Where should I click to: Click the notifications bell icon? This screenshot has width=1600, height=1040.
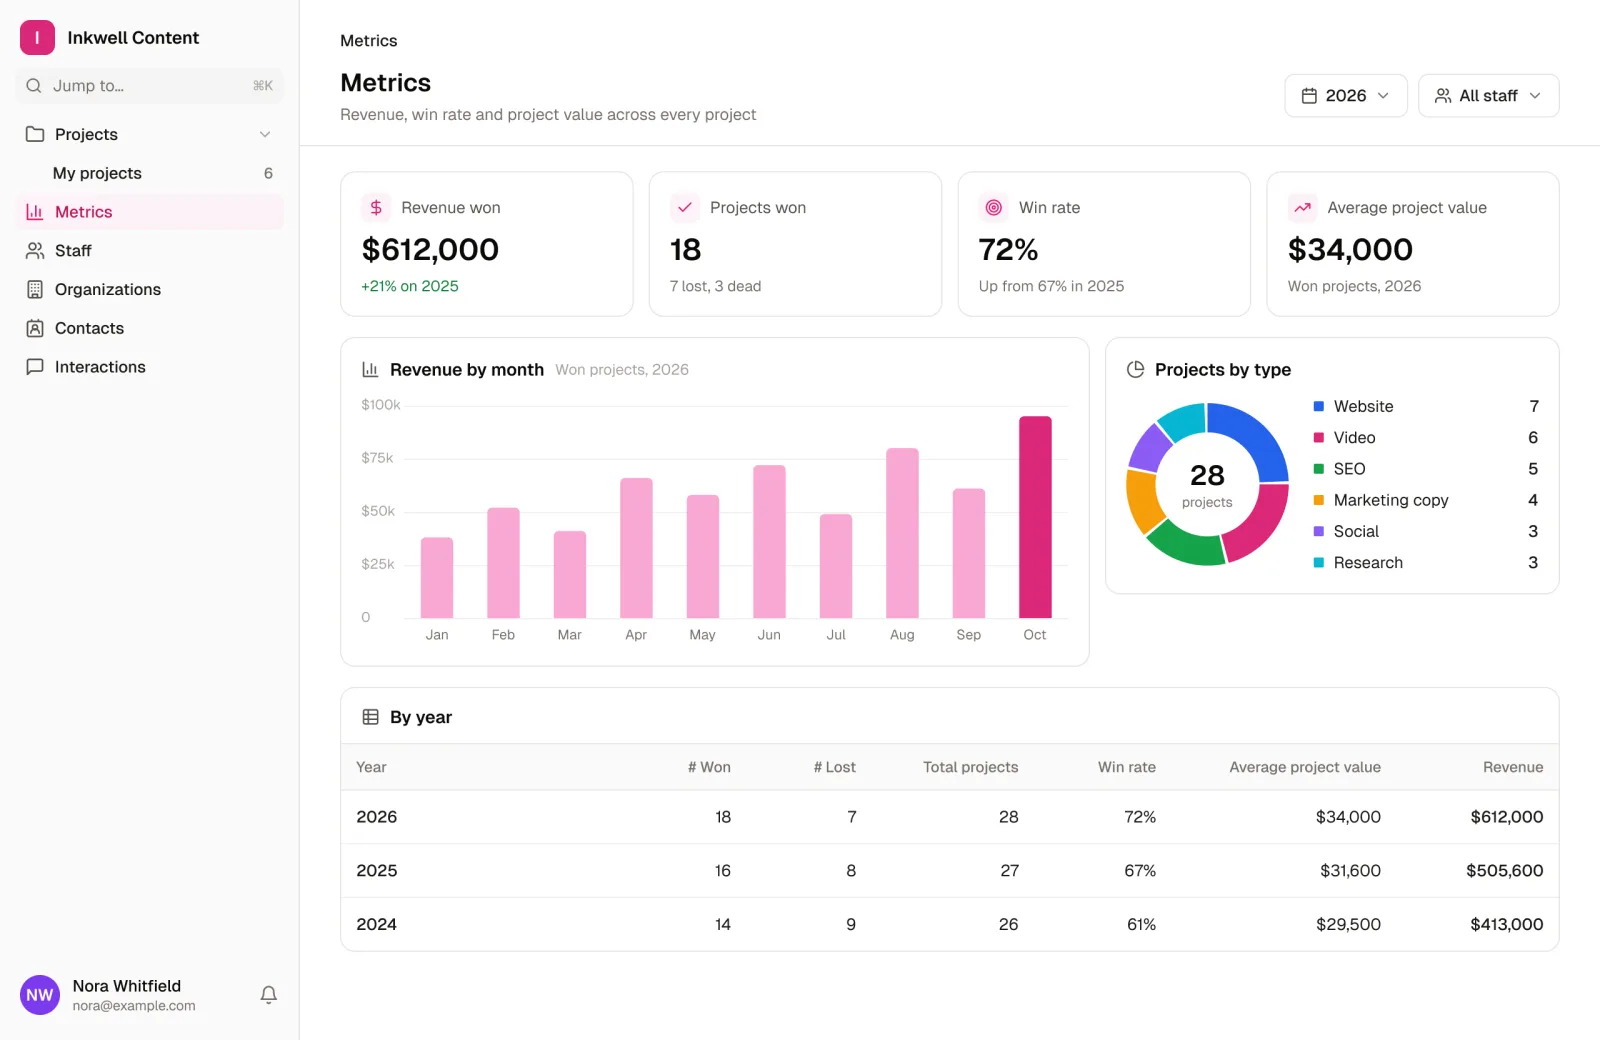(x=268, y=995)
